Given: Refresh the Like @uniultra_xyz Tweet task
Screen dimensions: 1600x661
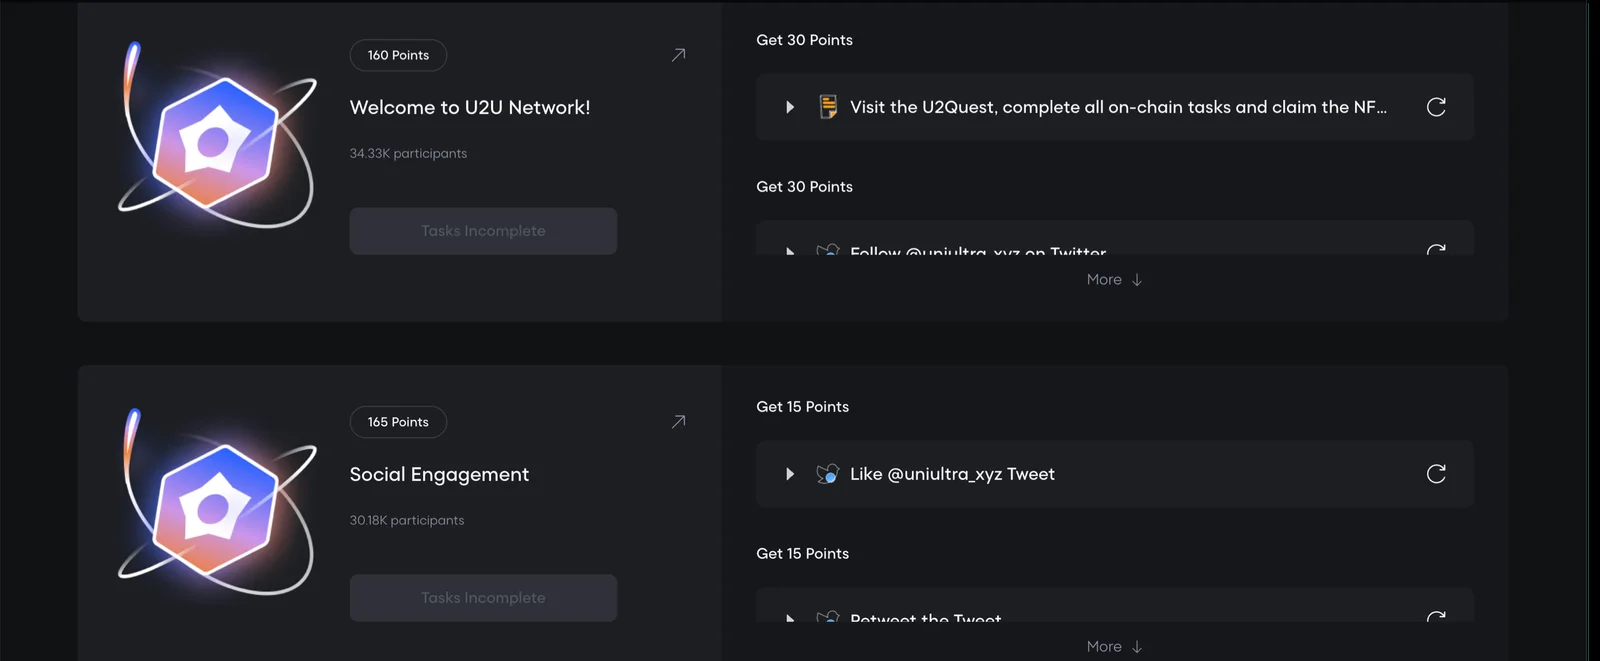Looking at the screenshot, I should click(1436, 474).
